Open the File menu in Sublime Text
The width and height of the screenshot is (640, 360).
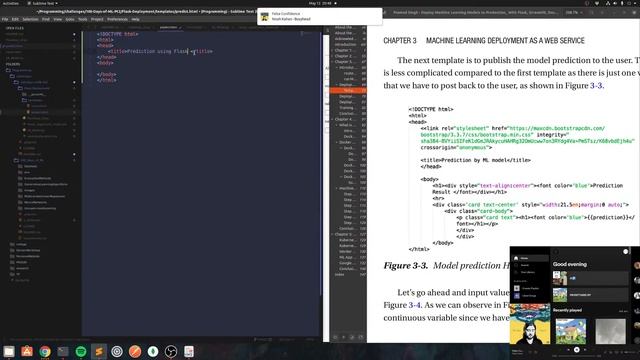pos(5,19)
